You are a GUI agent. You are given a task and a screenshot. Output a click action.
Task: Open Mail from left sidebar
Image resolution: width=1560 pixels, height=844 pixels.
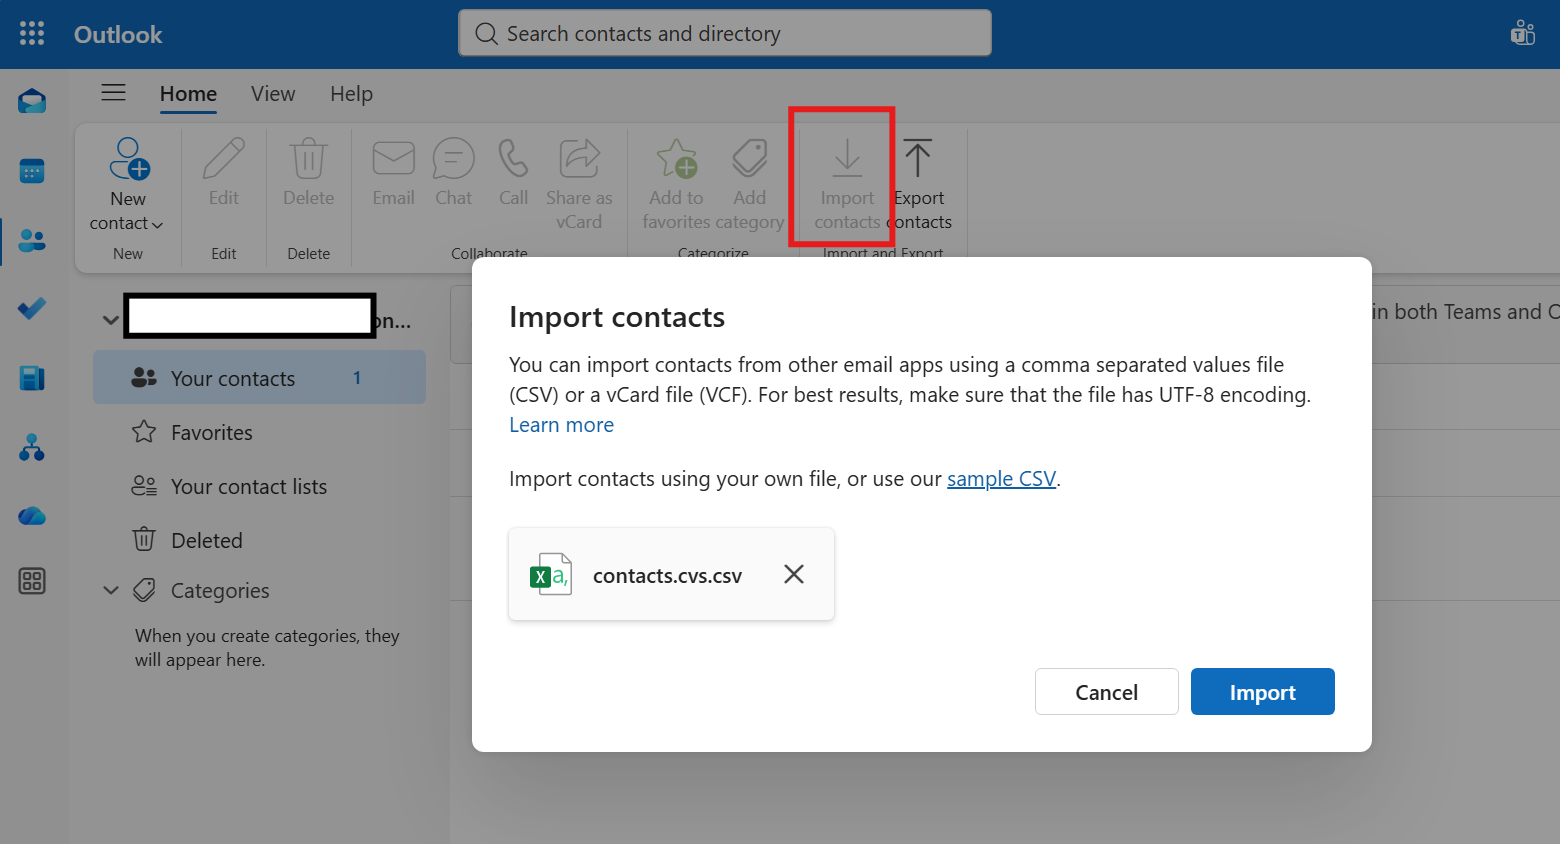(x=32, y=102)
